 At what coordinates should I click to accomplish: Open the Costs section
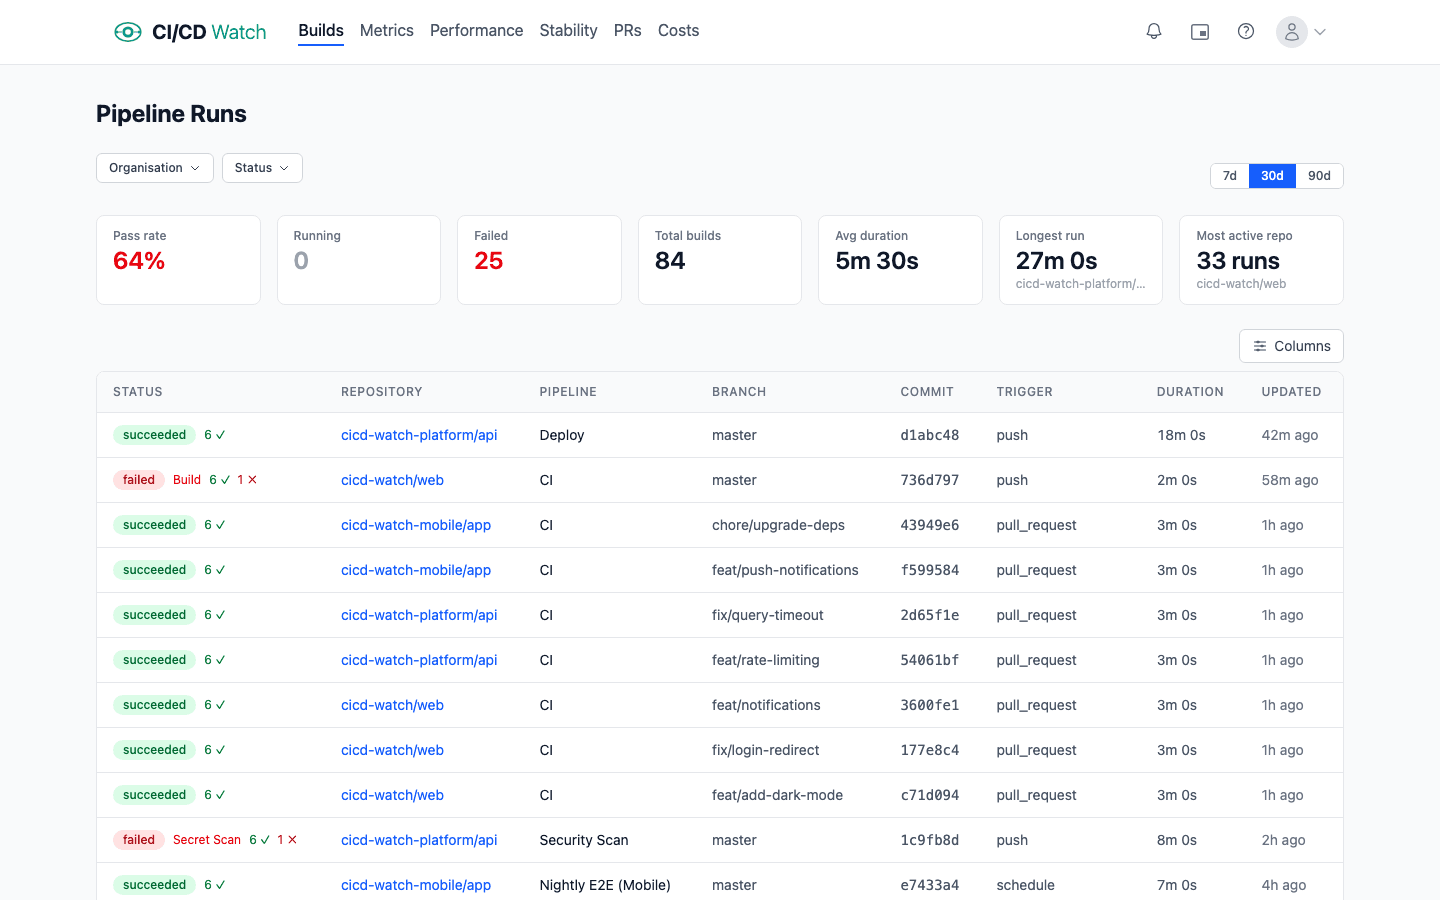pyautogui.click(x=678, y=31)
